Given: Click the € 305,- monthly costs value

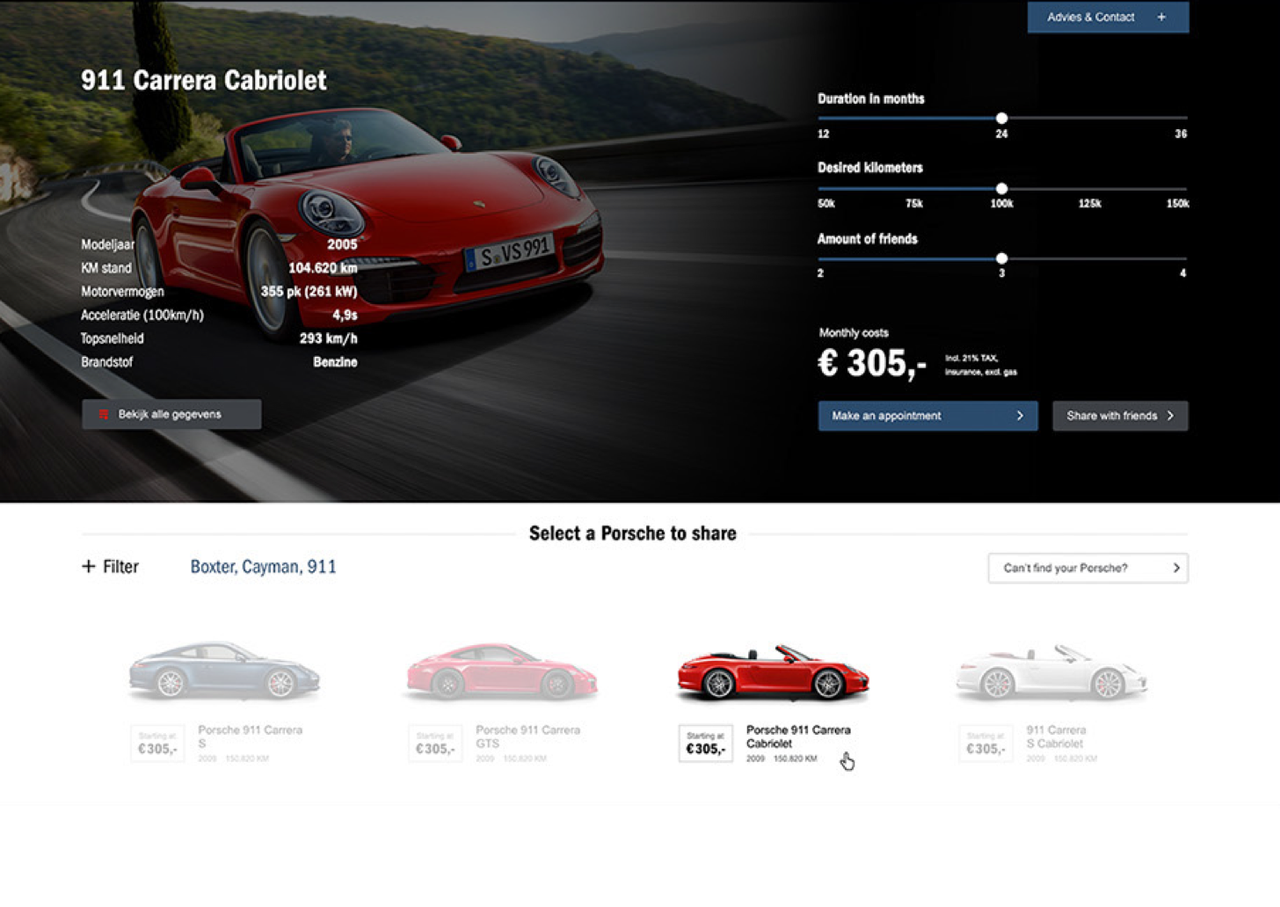Looking at the screenshot, I should pos(872,363).
